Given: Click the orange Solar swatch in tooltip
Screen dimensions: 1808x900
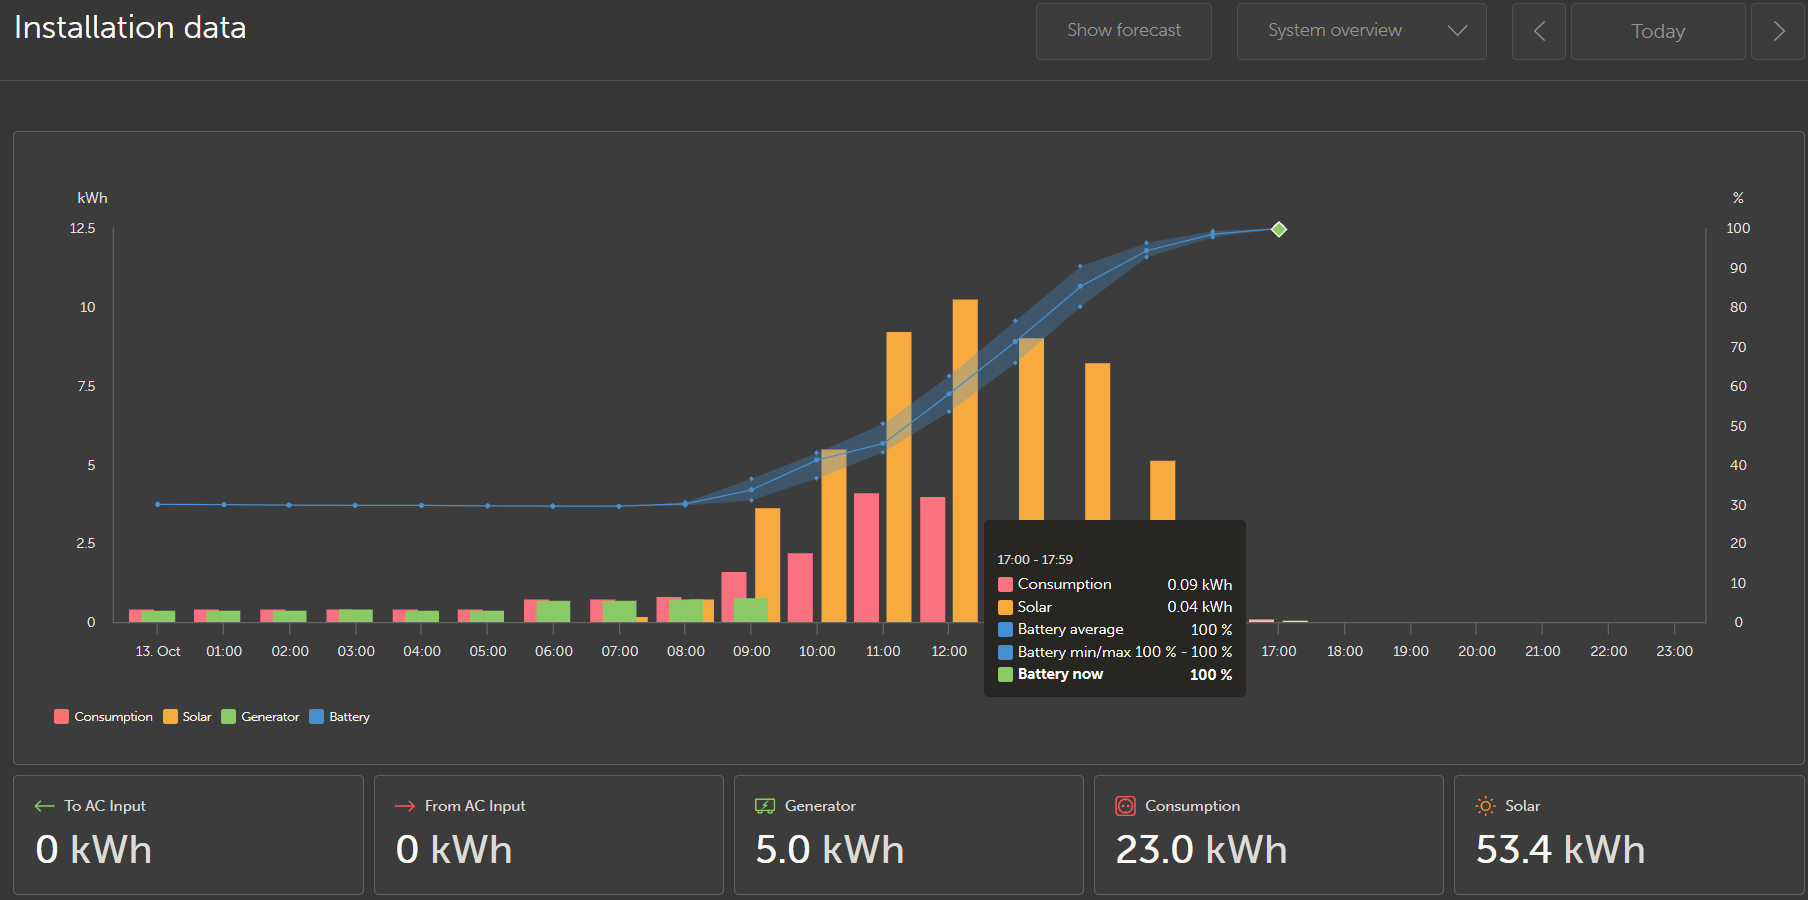Looking at the screenshot, I should [x=1005, y=607].
